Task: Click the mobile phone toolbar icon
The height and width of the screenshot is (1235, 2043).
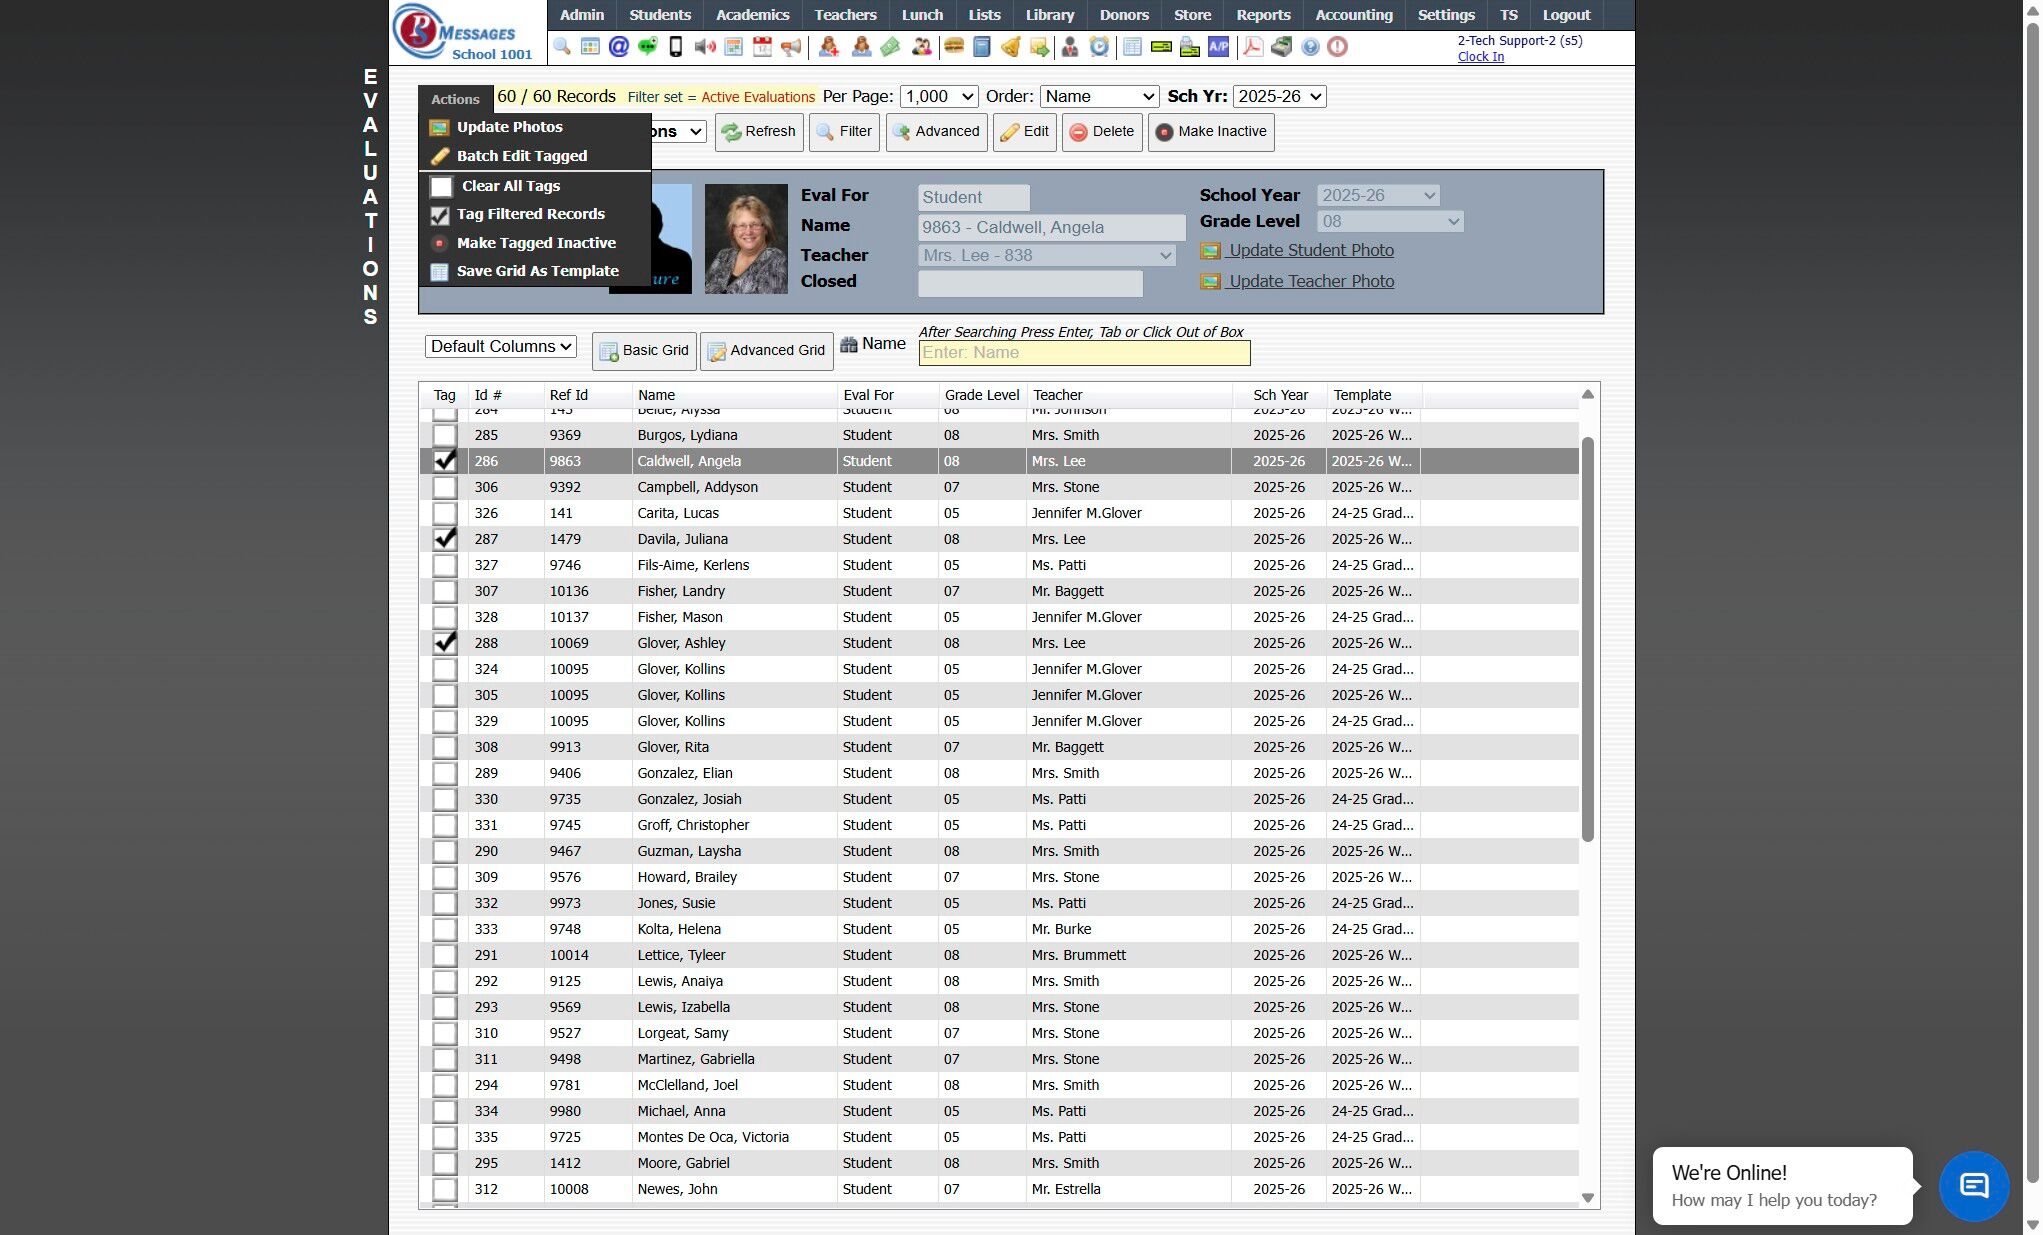Action: tap(676, 47)
